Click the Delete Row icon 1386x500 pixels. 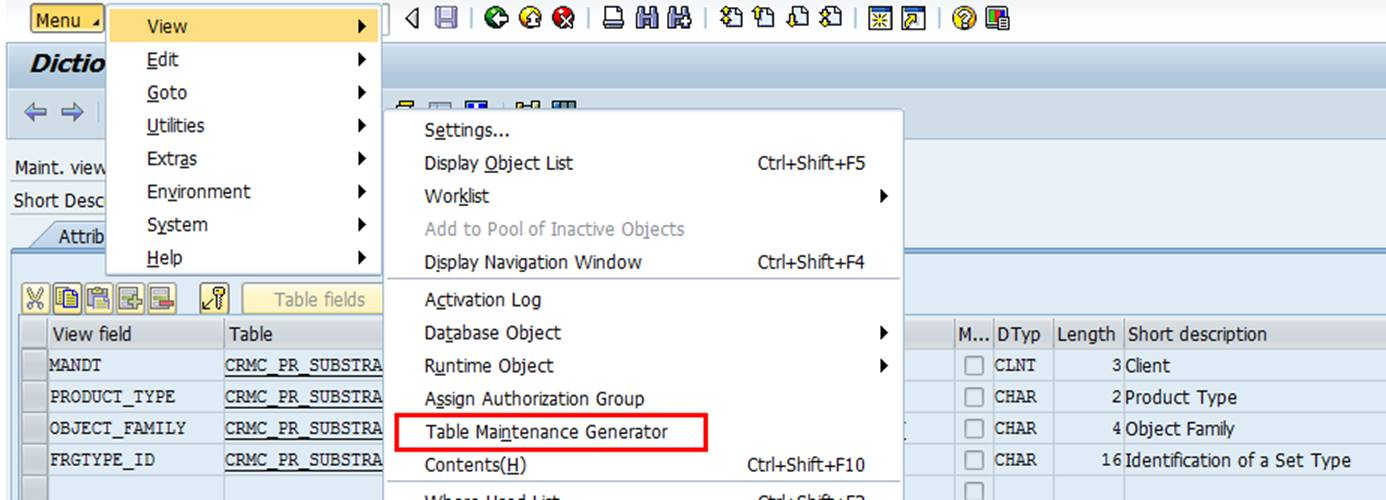[x=161, y=298]
